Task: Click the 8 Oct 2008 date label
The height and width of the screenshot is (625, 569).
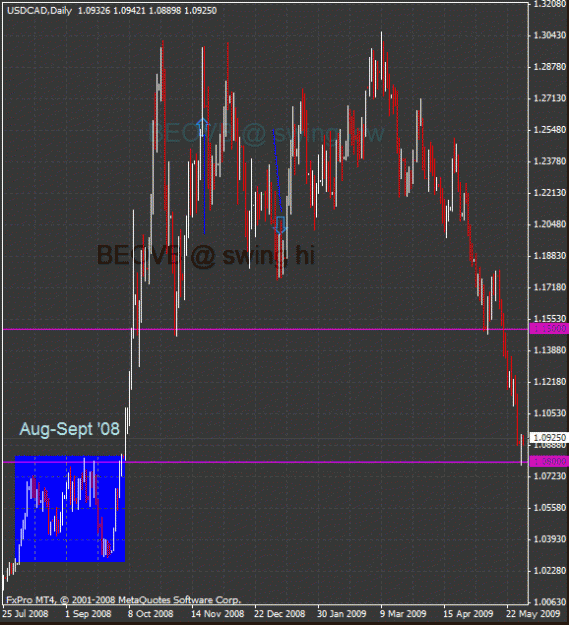Action: tap(151, 614)
